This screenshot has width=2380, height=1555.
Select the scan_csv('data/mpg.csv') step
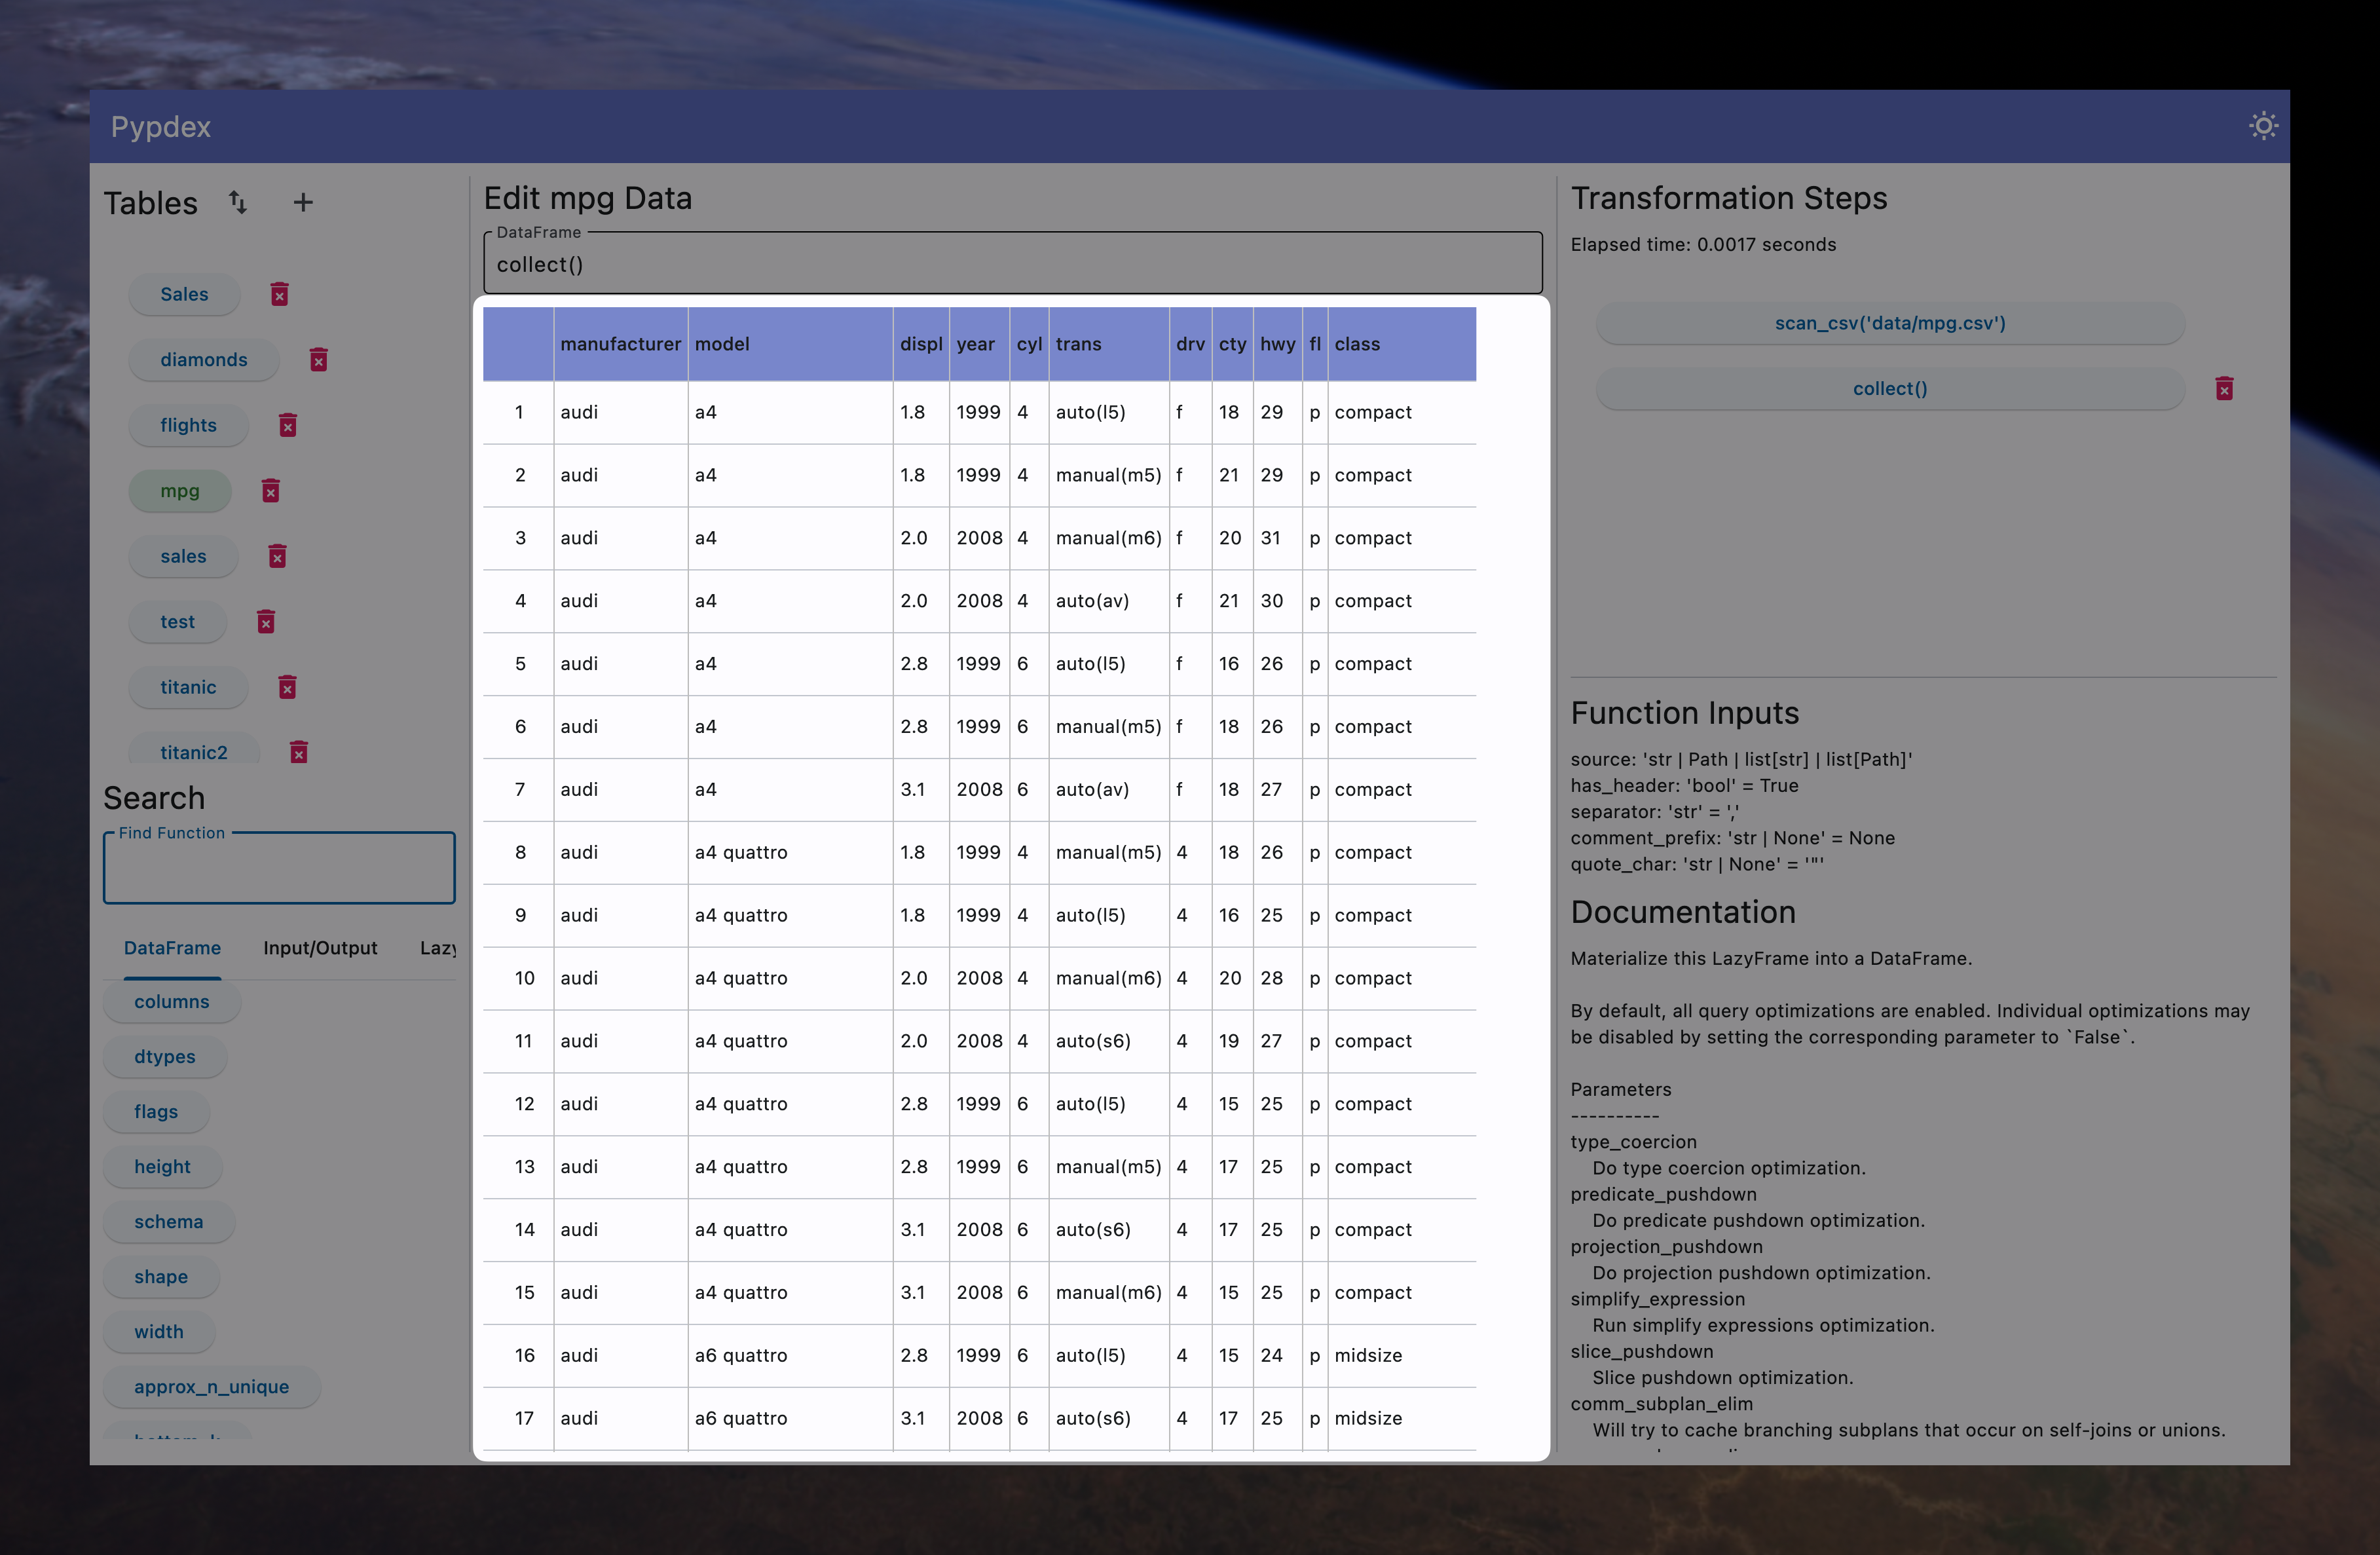click(x=1889, y=323)
